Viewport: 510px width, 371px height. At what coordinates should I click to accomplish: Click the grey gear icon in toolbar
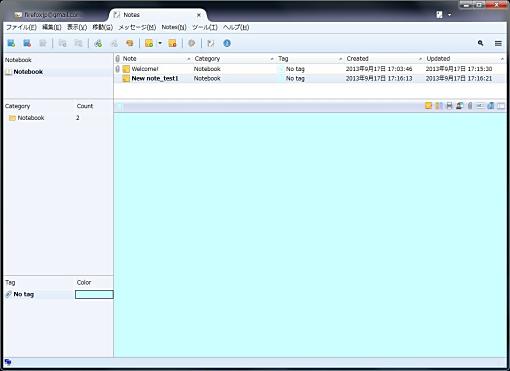click(x=192, y=43)
